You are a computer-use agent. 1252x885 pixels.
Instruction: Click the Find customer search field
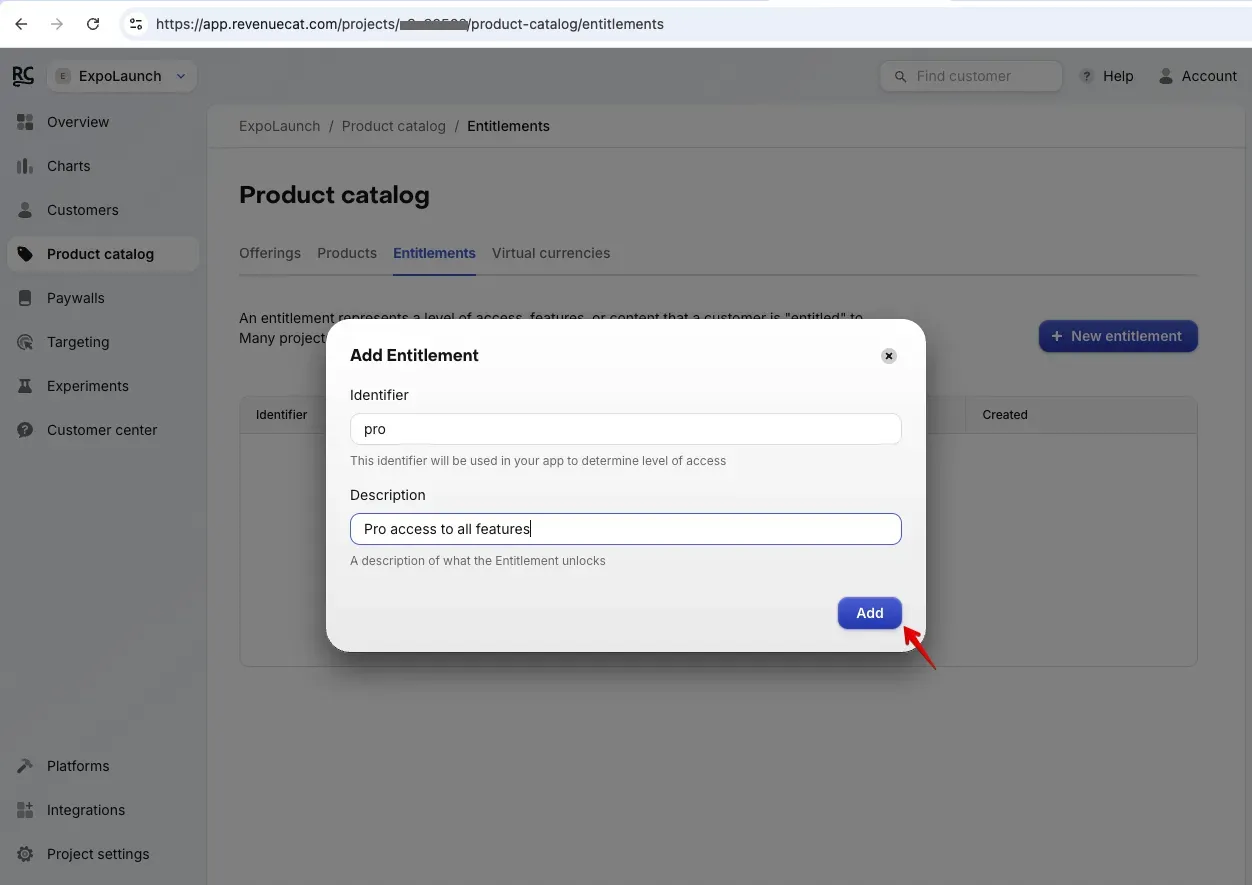(x=971, y=76)
